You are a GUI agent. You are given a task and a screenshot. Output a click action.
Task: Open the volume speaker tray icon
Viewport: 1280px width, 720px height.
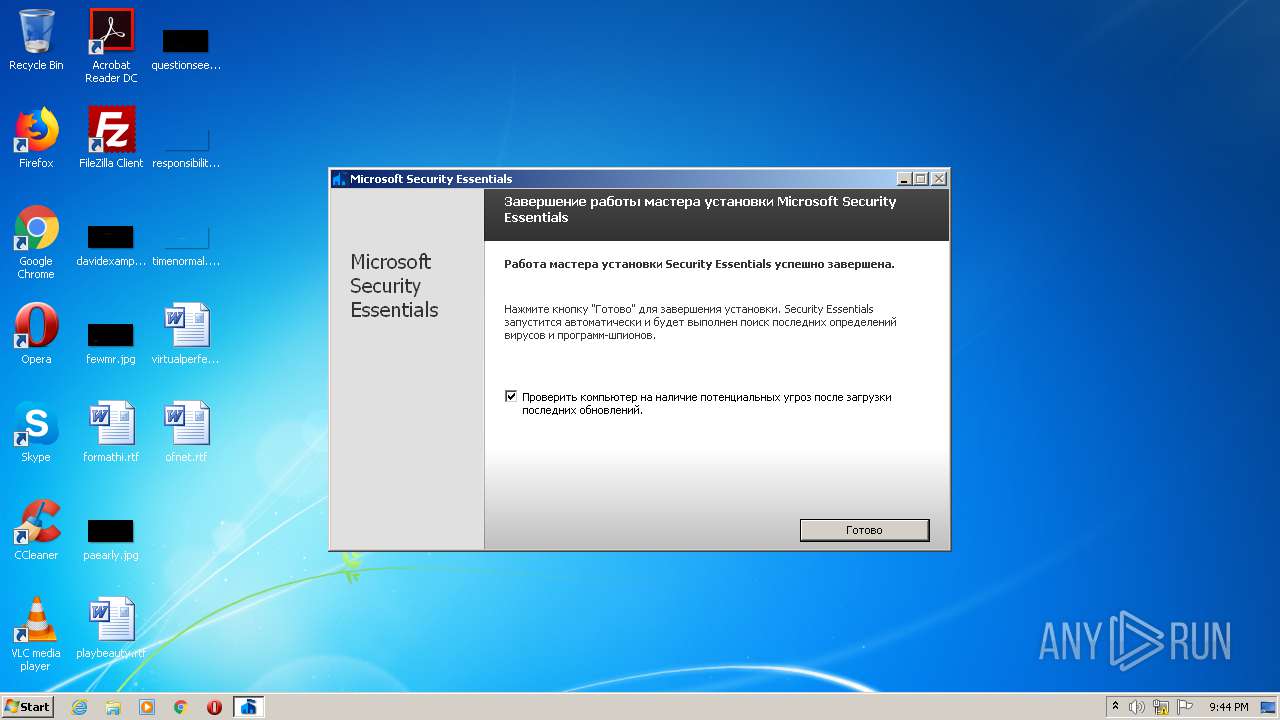(1137, 707)
